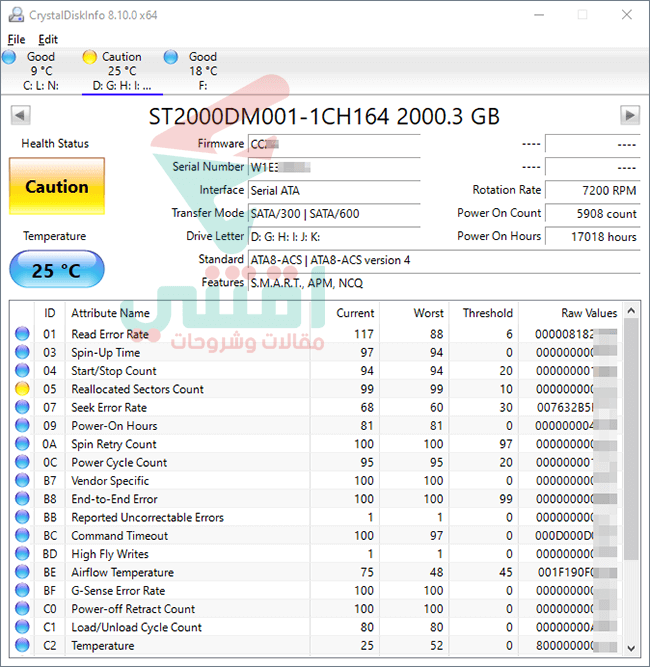This screenshot has width=650, height=667.
Task: Click the status icon of Power-On Hours row
Action: [x=22, y=425]
